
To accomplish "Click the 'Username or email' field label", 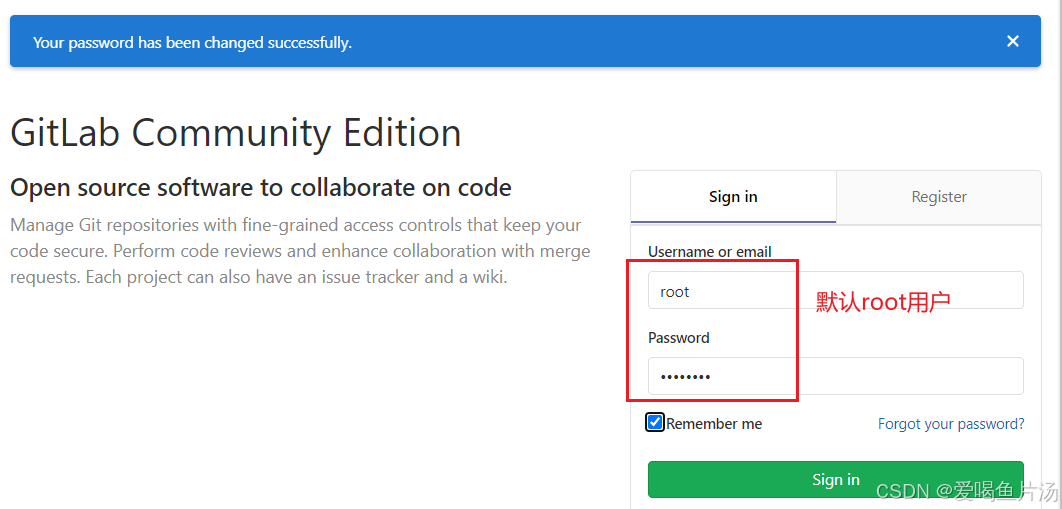I will pyautogui.click(x=709, y=252).
